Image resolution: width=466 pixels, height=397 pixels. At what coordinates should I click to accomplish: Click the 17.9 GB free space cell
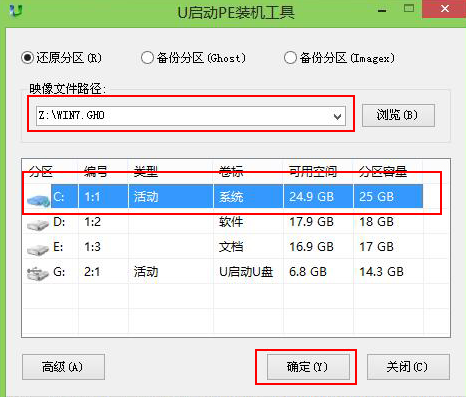(x=311, y=222)
